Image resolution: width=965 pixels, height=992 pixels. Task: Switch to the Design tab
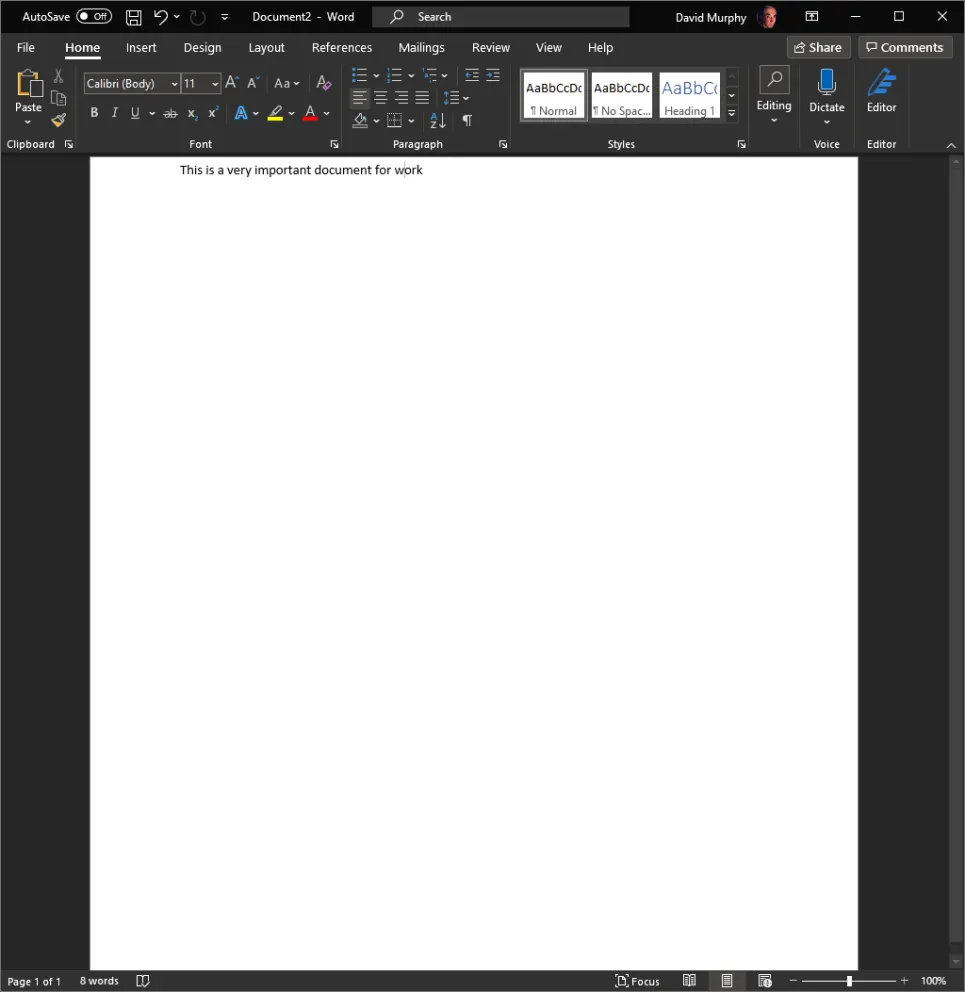tap(202, 47)
